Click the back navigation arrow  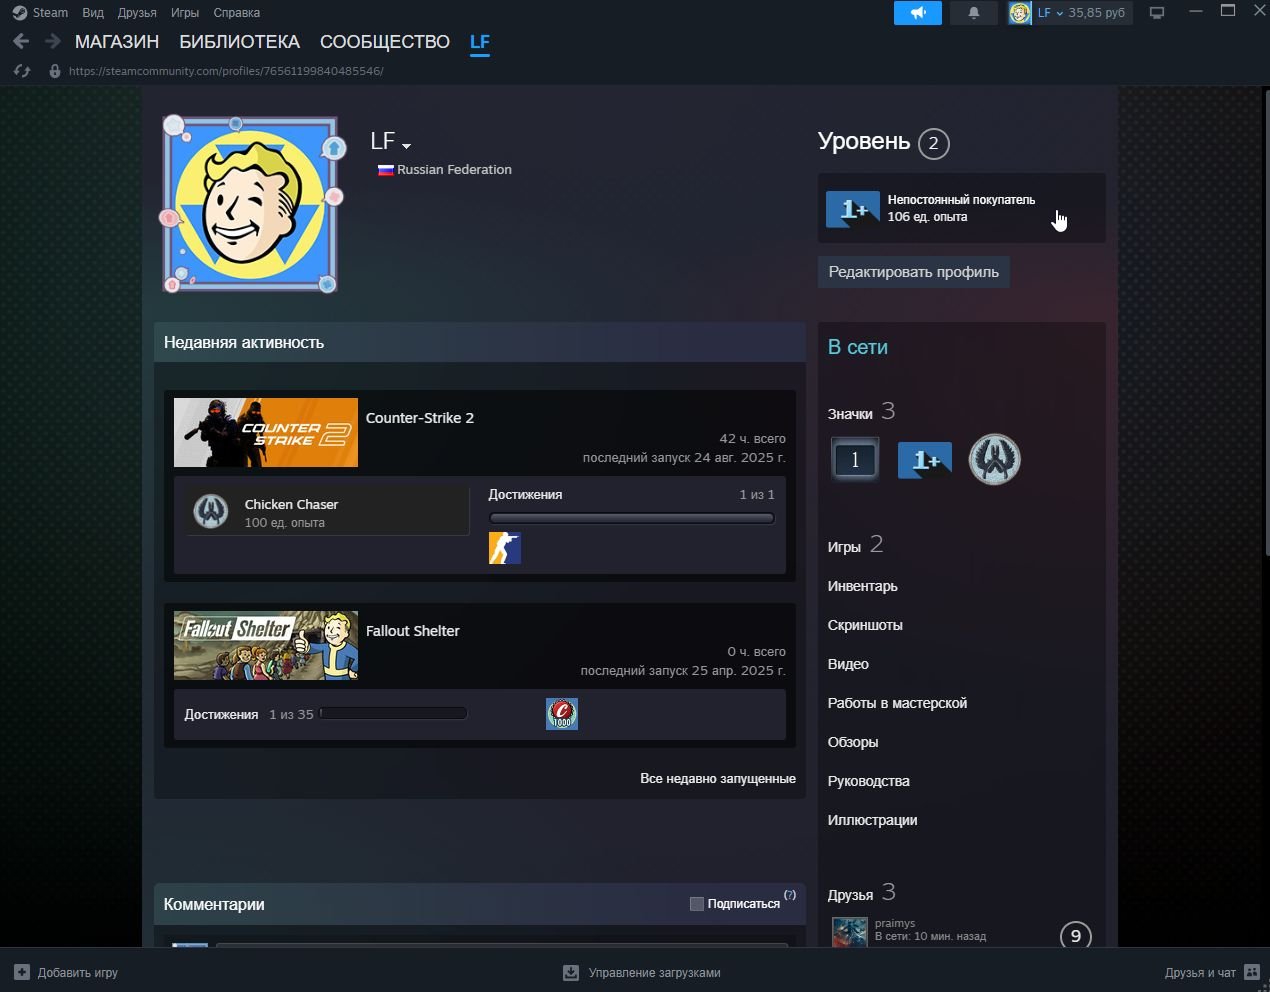[21, 42]
